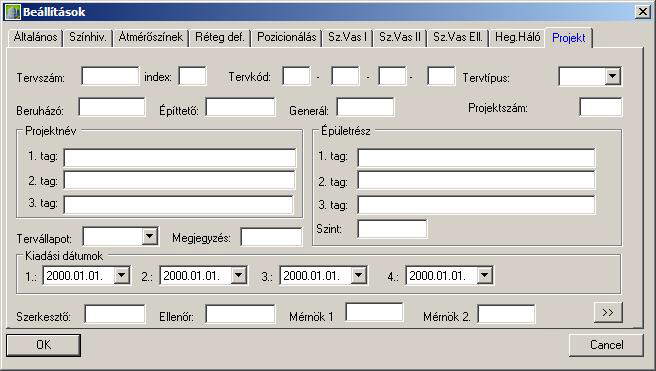Image resolution: width=656 pixels, height=371 pixels.
Task: Select the Sz.Vas Ell. tab
Action: click(457, 37)
